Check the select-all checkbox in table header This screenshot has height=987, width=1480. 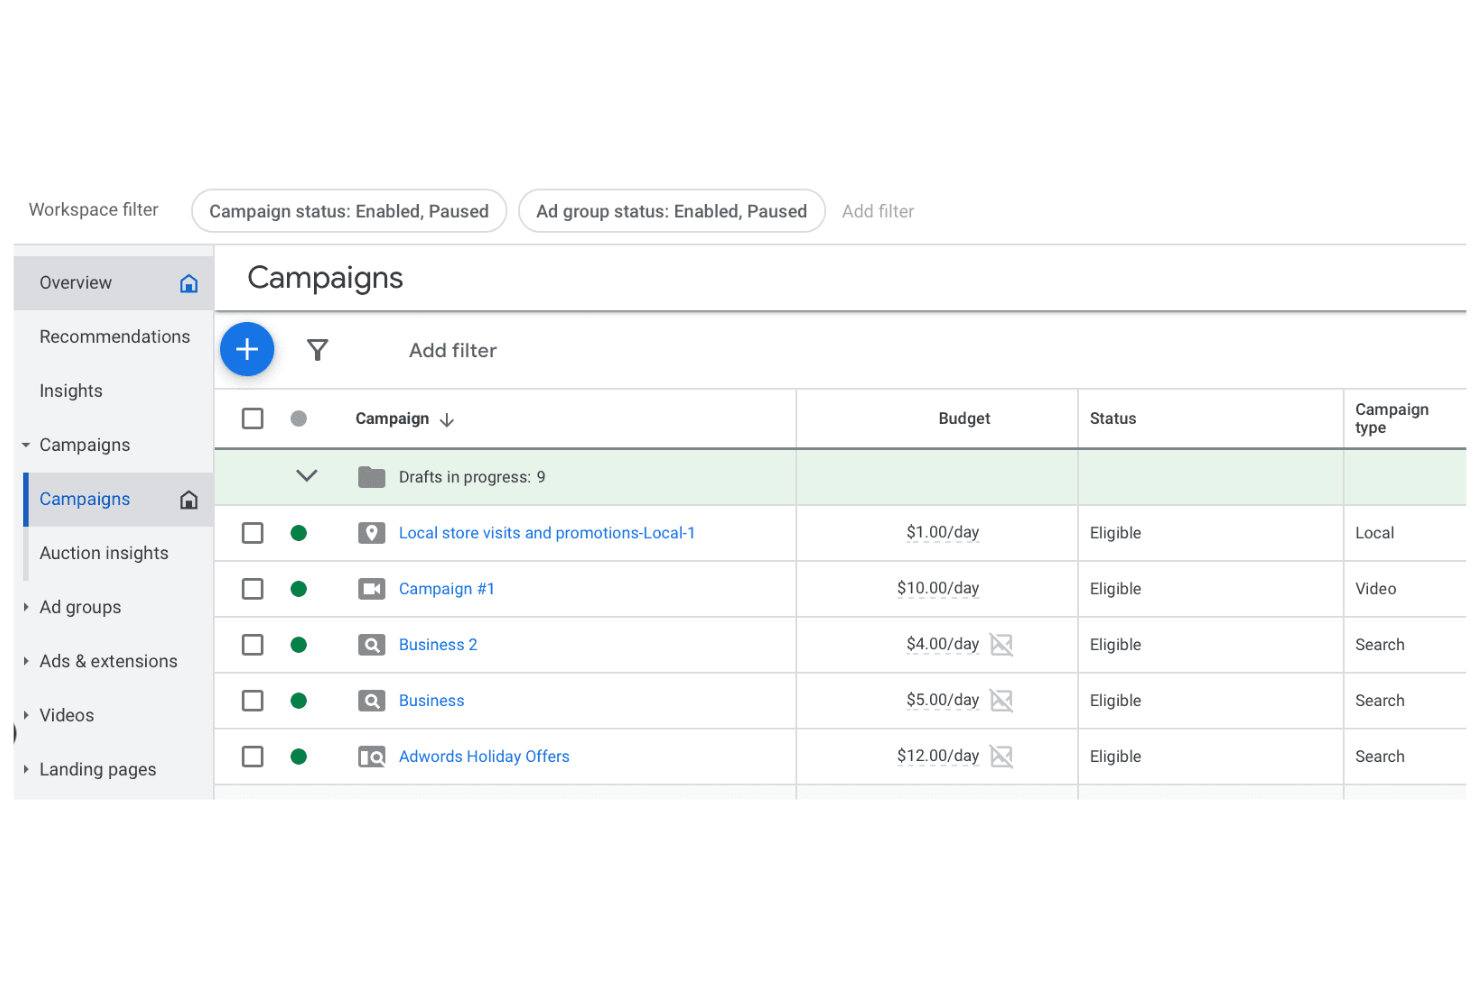tap(252, 418)
